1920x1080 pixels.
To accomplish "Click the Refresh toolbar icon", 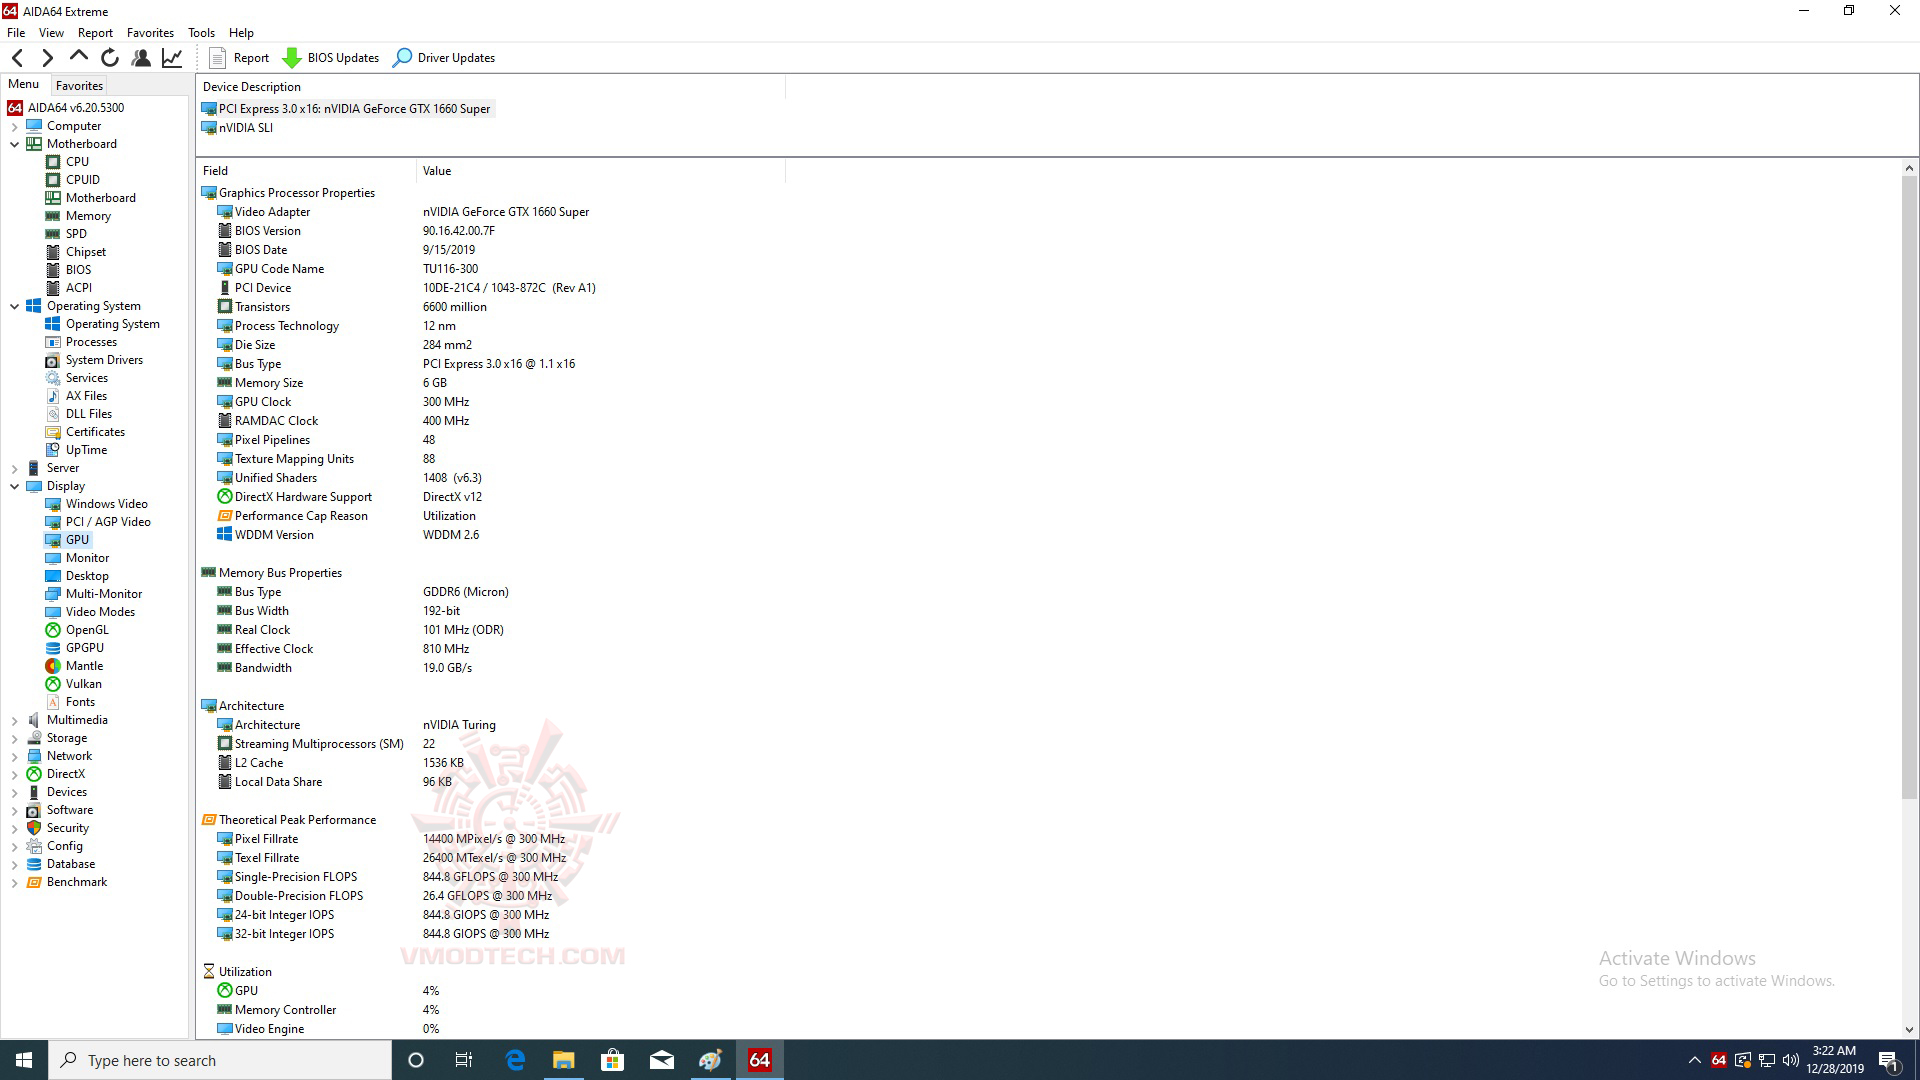I will click(110, 58).
